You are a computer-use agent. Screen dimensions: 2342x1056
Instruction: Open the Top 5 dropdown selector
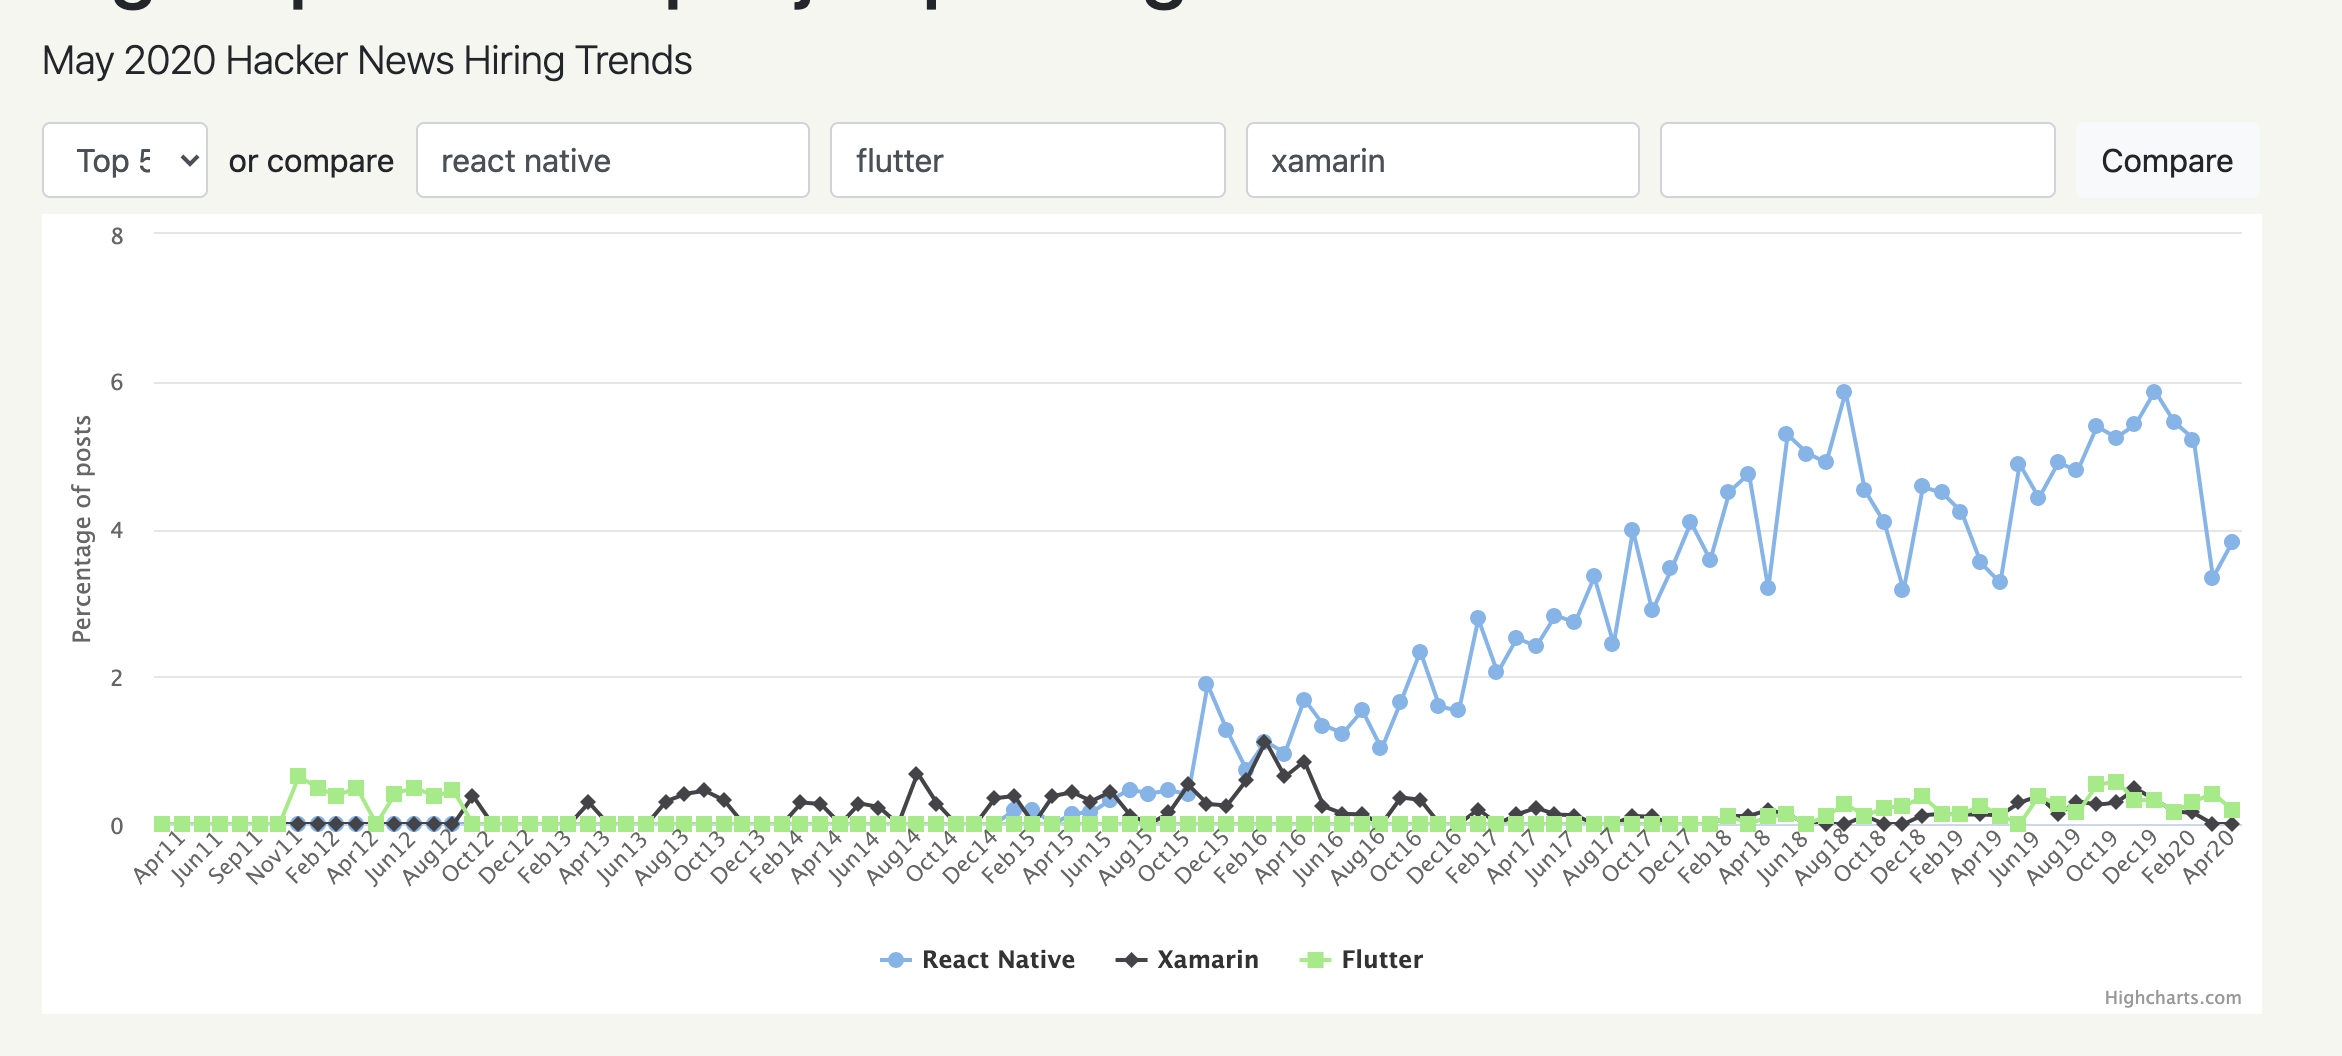coord(125,160)
